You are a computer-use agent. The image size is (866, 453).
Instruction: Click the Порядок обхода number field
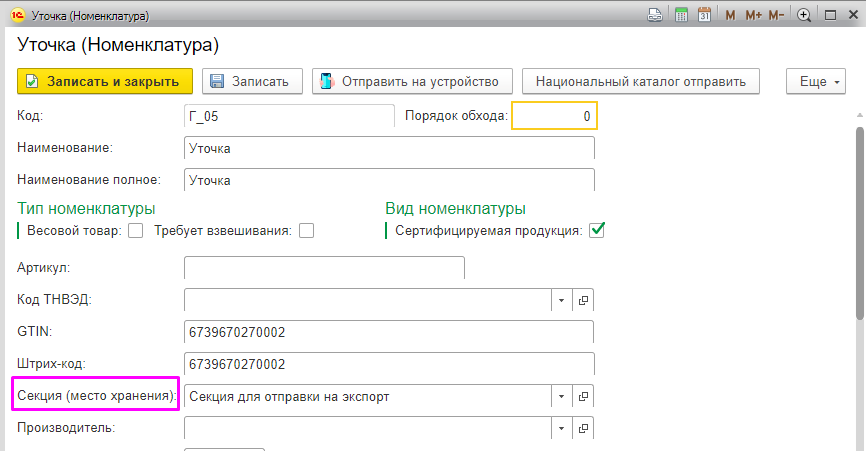(555, 116)
